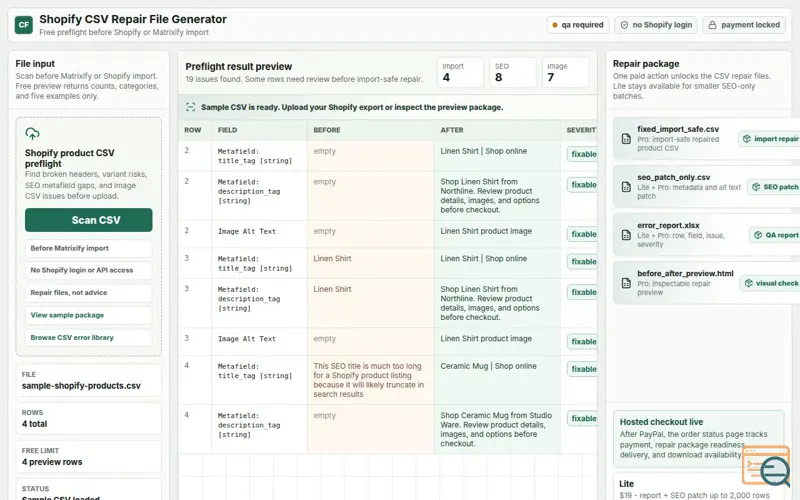800x500 pixels.
Task: Click the import repair button
Action: (769, 139)
